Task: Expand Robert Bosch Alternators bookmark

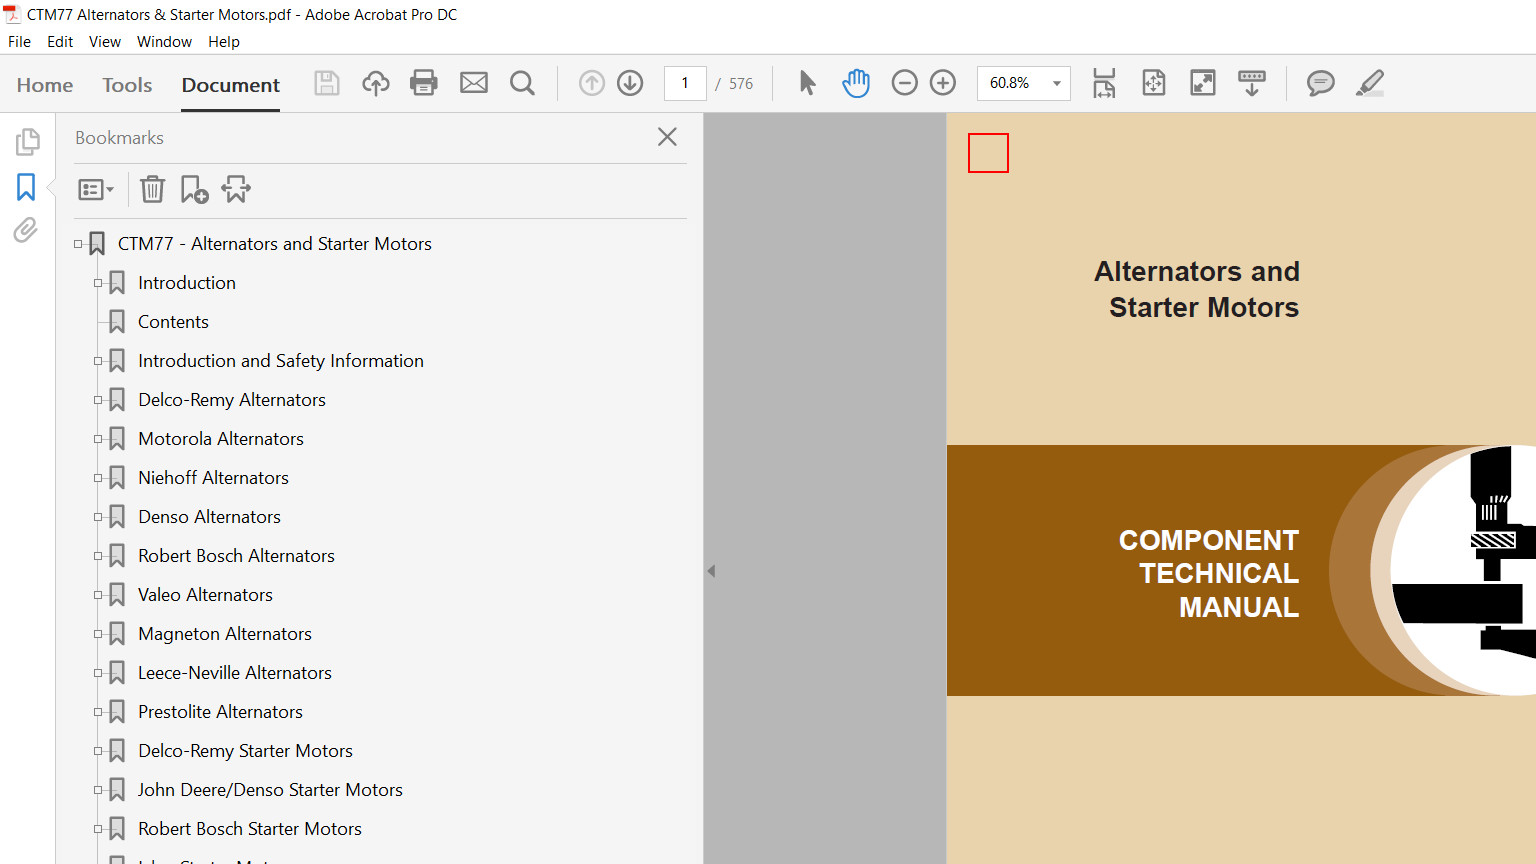Action: (x=98, y=556)
